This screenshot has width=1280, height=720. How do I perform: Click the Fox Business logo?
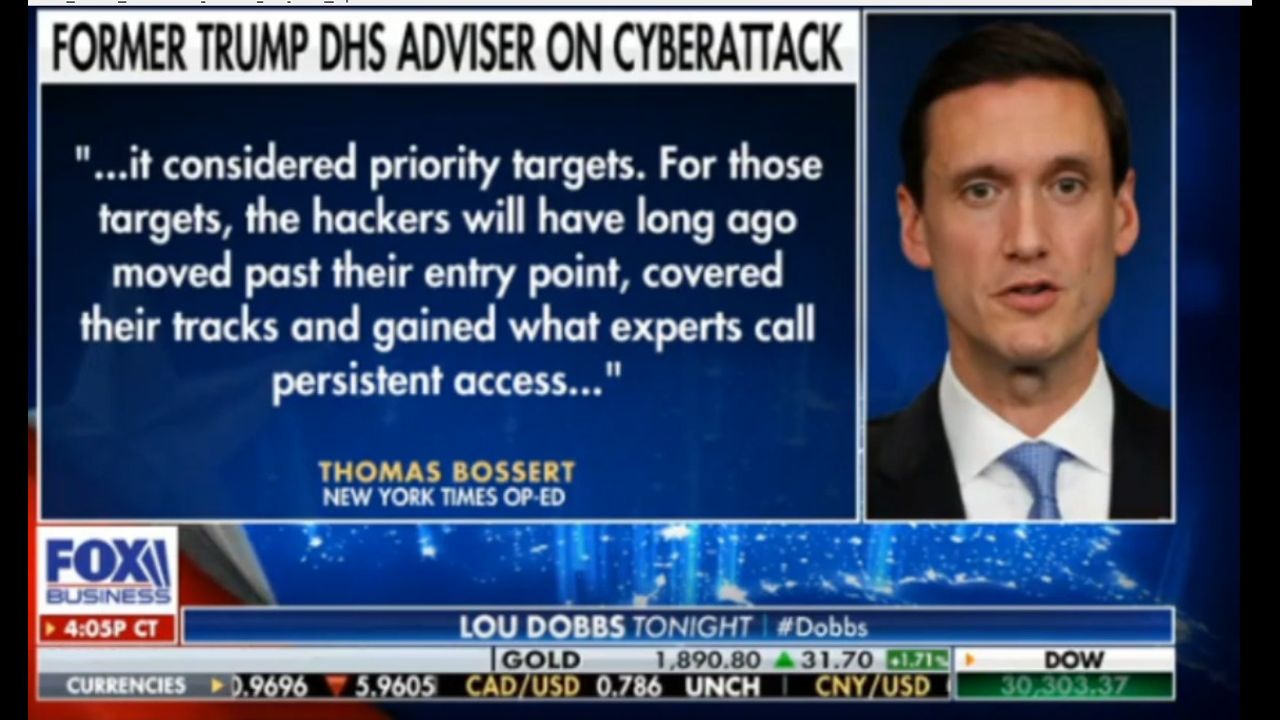pyautogui.click(x=108, y=570)
